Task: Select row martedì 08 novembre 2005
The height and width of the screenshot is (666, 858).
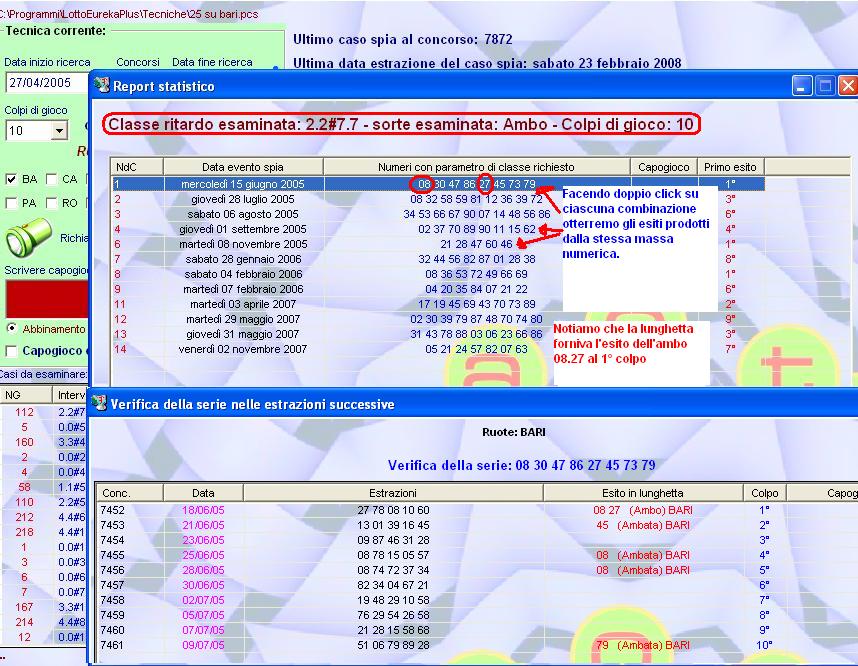Action: pyautogui.click(x=438, y=244)
